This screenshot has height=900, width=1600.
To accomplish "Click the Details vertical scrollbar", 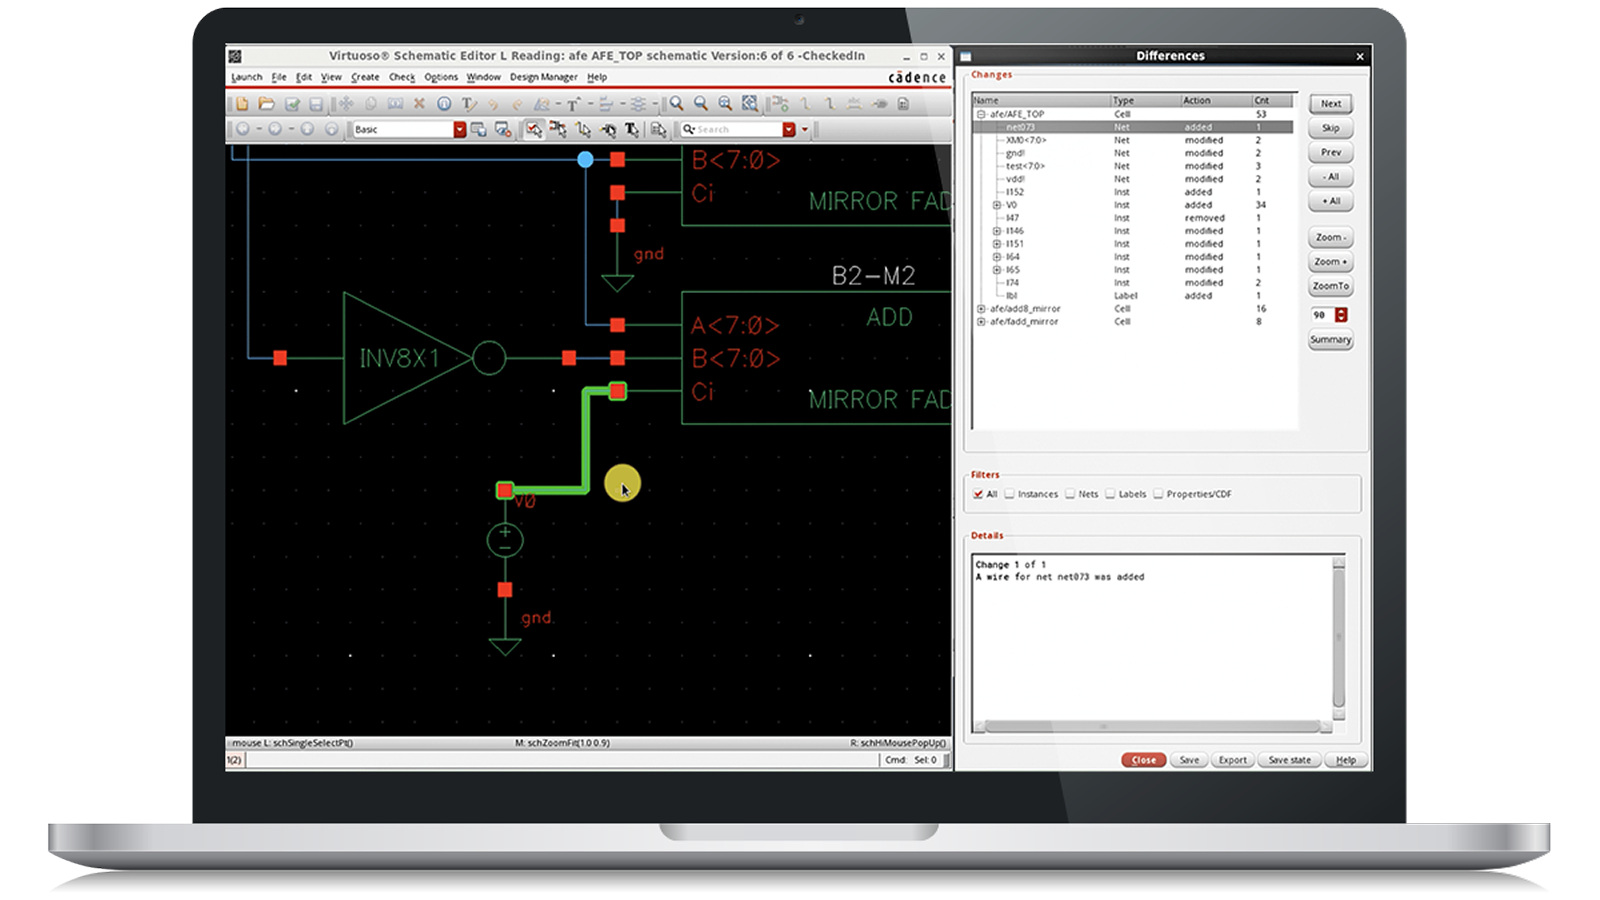I will click(1339, 636).
